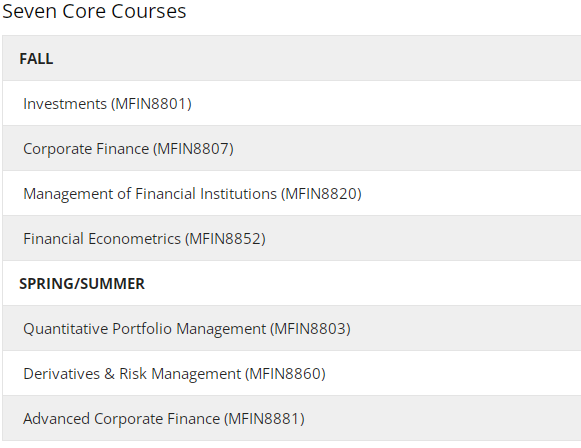Click the words Quantitative Portfolio Management
Image resolution: width=581 pixels, height=448 pixels.
click(145, 329)
